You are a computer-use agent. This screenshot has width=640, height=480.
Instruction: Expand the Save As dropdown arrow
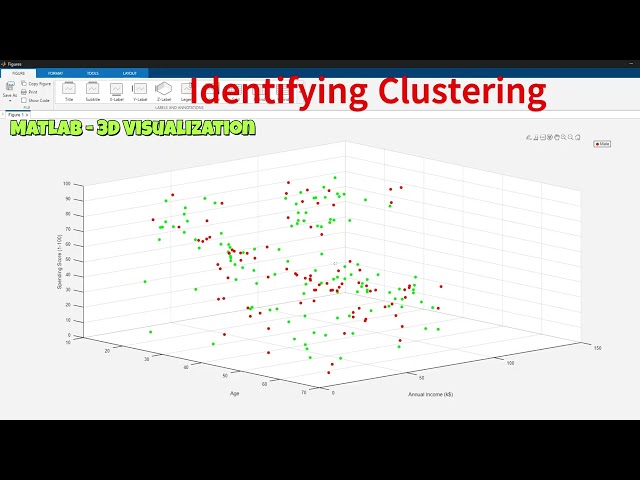click(x=10, y=100)
